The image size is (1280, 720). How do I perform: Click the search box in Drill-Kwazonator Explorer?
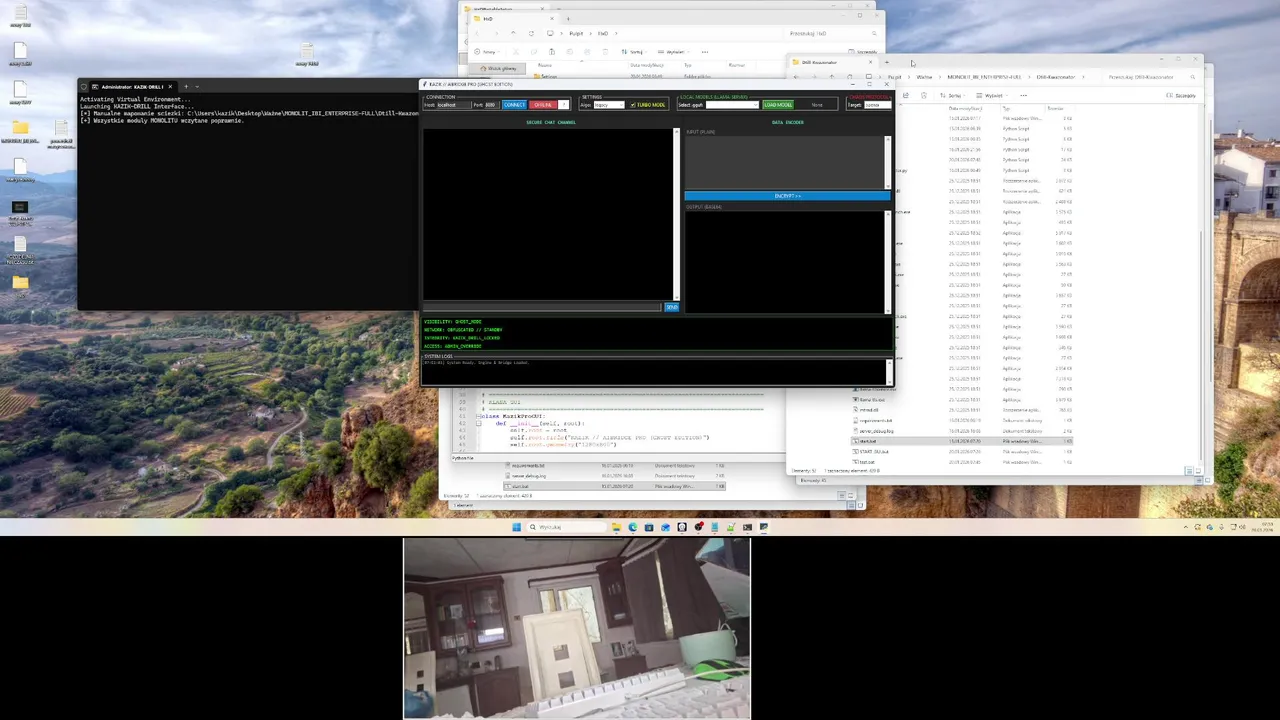pyautogui.click(x=1150, y=77)
